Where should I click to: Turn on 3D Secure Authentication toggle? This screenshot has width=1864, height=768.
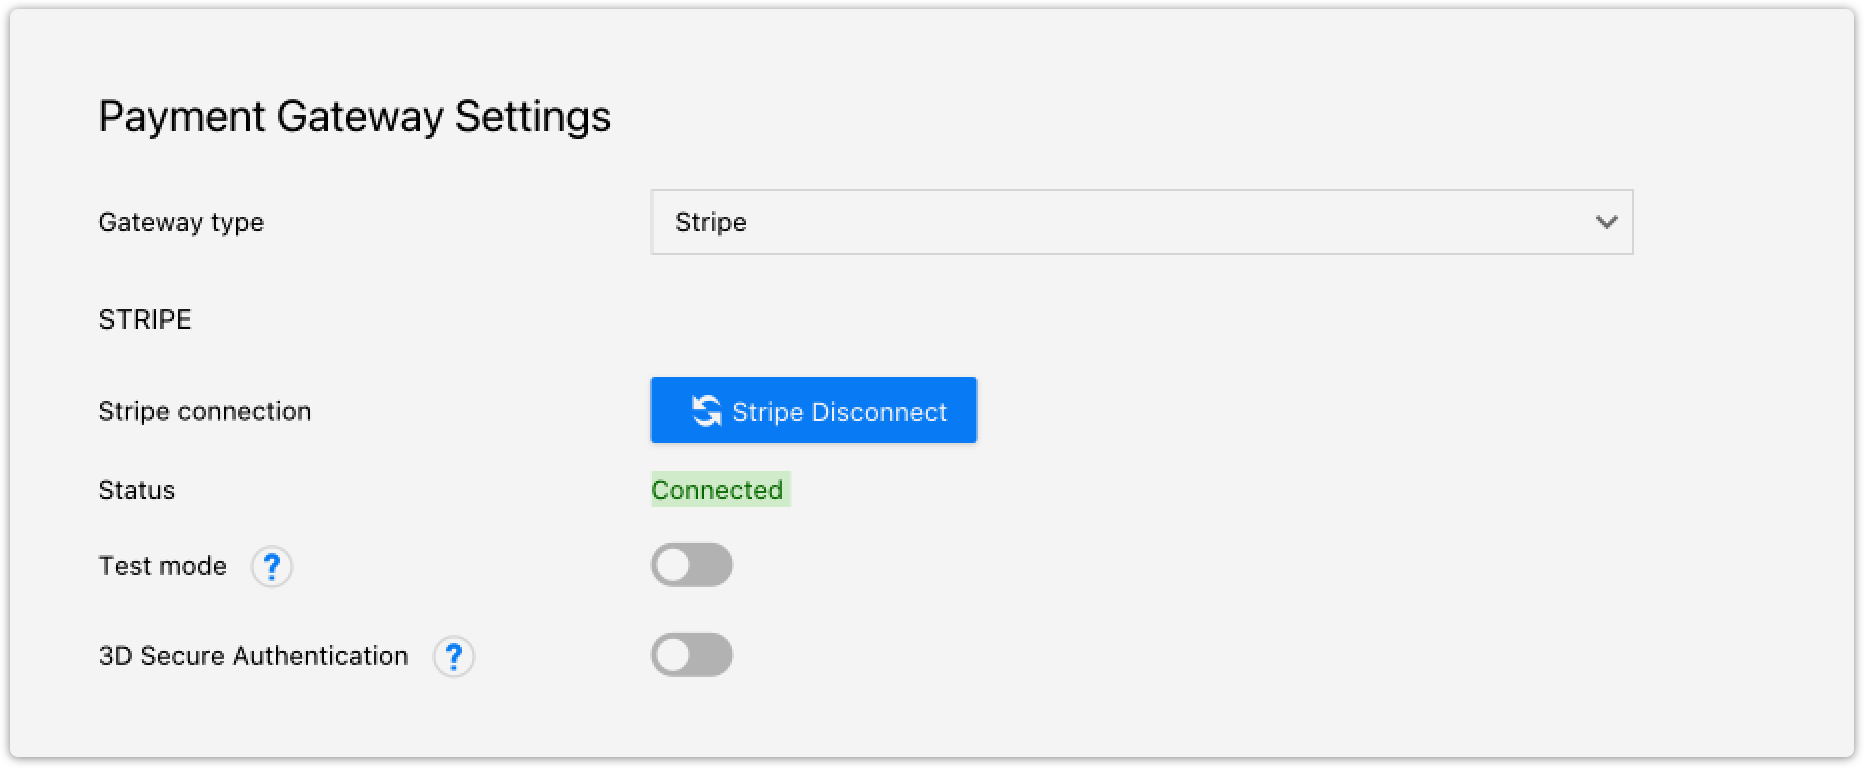pyautogui.click(x=692, y=655)
